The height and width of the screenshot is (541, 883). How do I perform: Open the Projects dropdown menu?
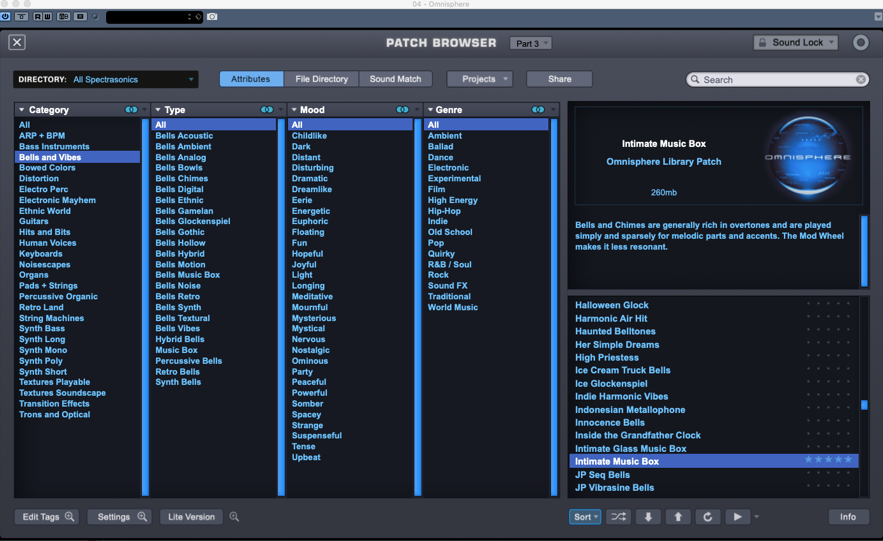click(480, 79)
